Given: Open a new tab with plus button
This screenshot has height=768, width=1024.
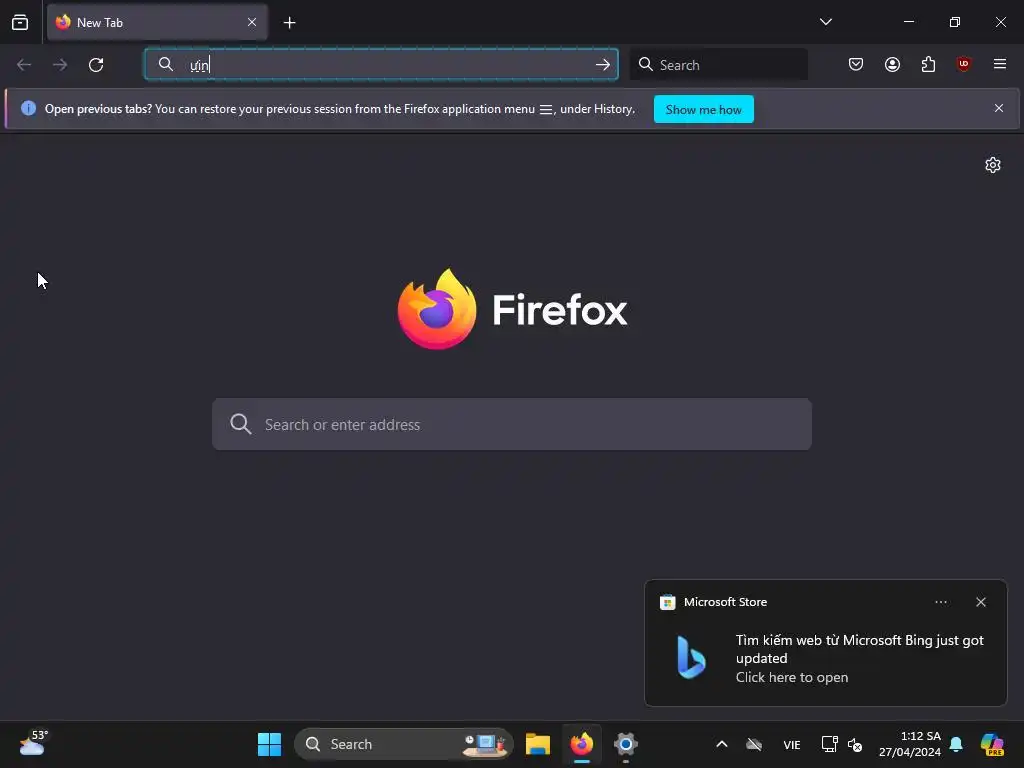Looking at the screenshot, I should point(289,23).
